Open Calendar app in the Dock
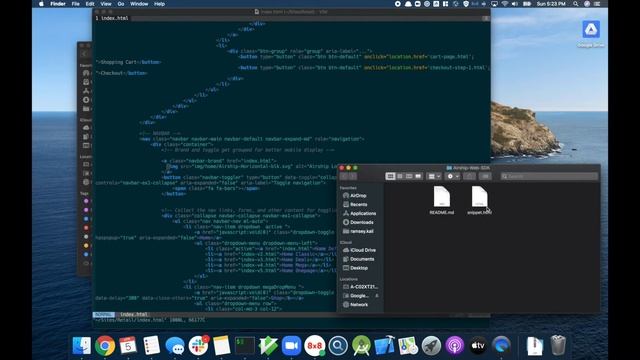The width and height of the screenshot is (640, 360). [x=128, y=346]
